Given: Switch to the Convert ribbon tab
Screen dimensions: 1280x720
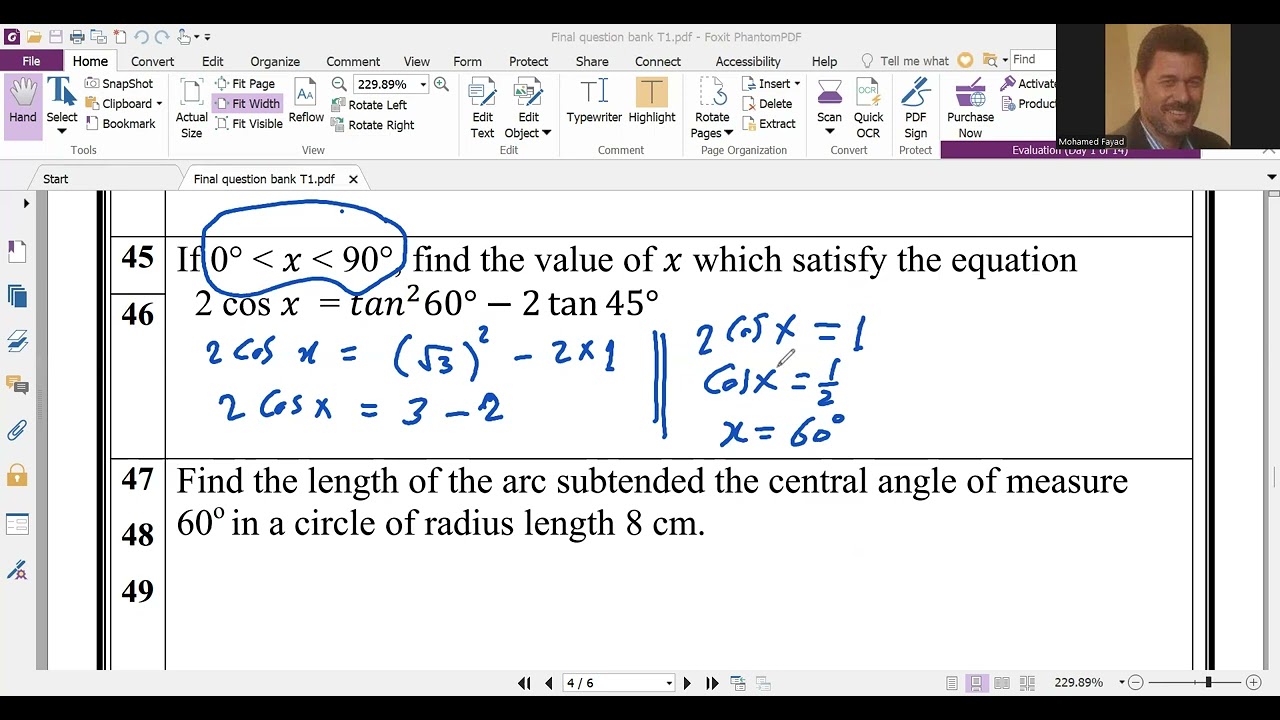Looking at the screenshot, I should (152, 61).
